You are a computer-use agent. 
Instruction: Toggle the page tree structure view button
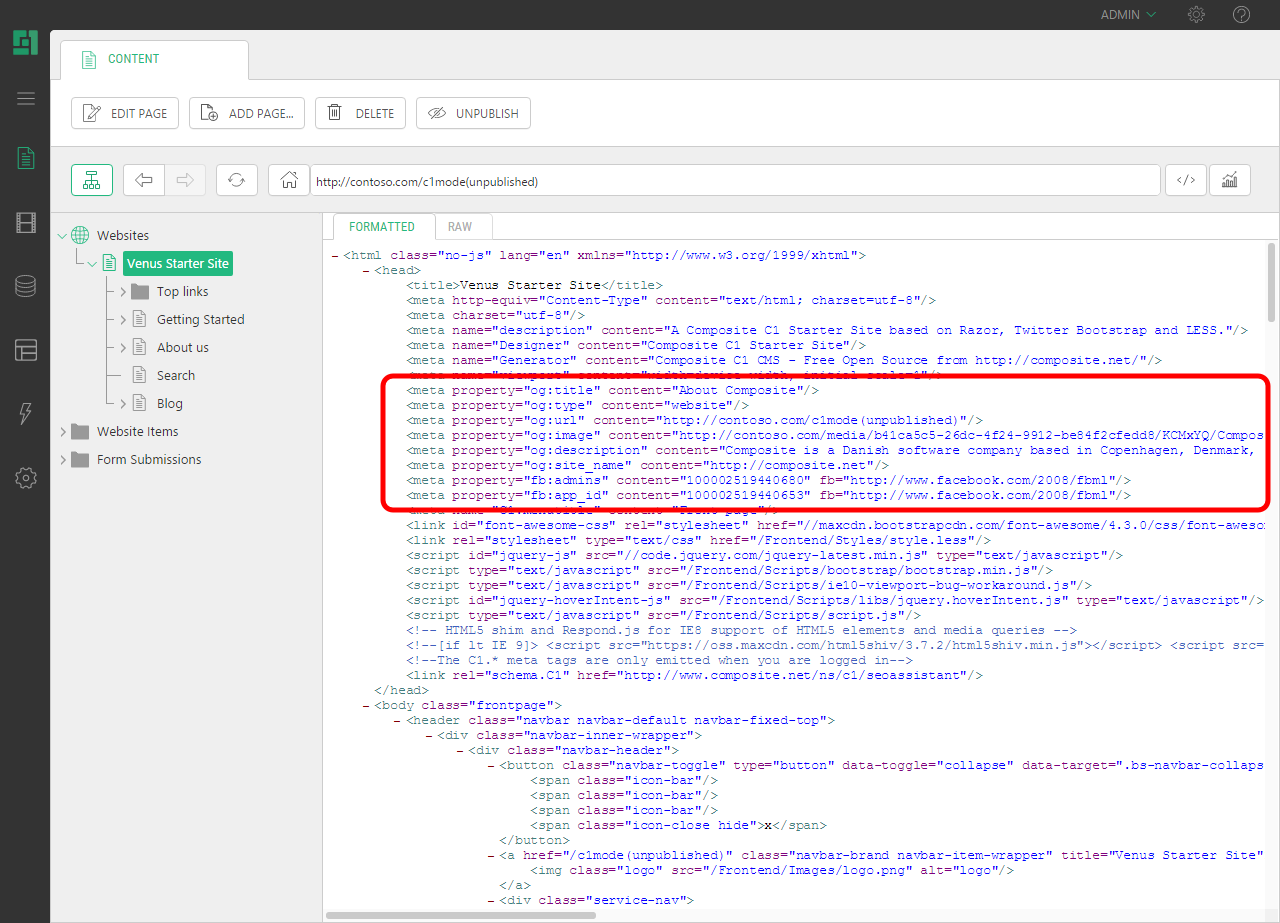(92, 180)
